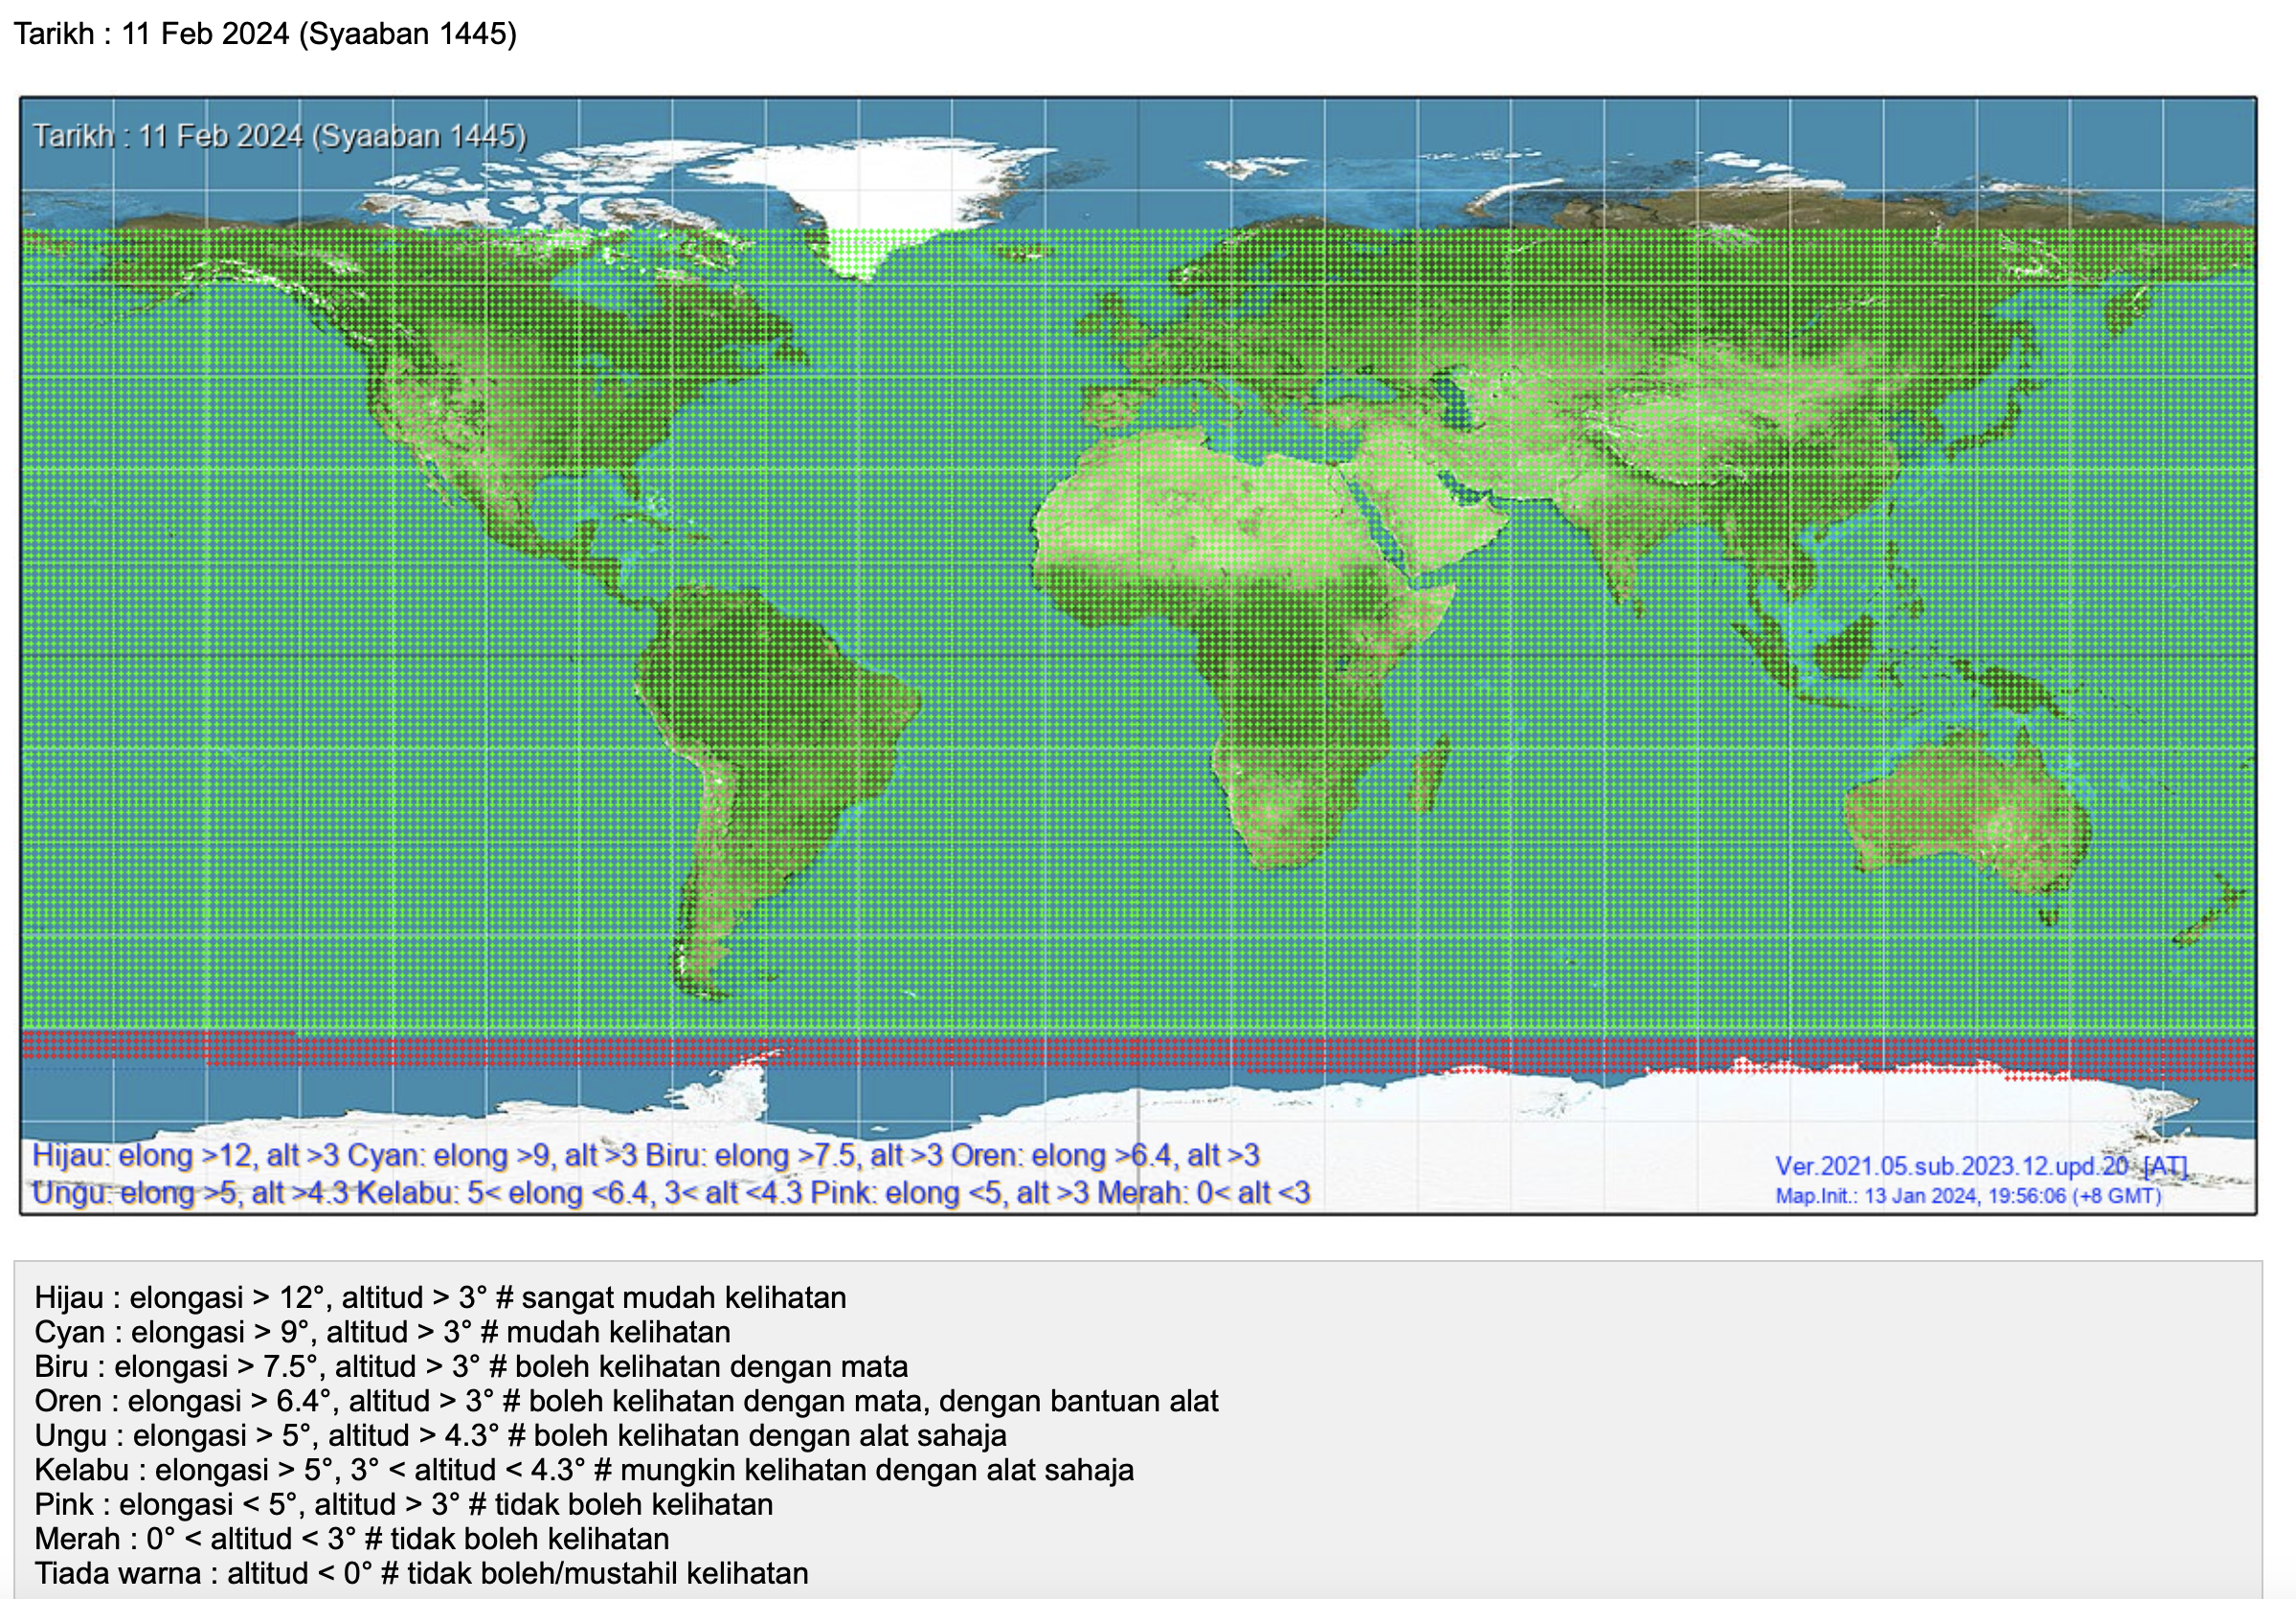This screenshot has width=2296, height=1599.
Task: Click the Hijau elongasi > 12° description line
Action: pyautogui.click(x=440, y=1298)
